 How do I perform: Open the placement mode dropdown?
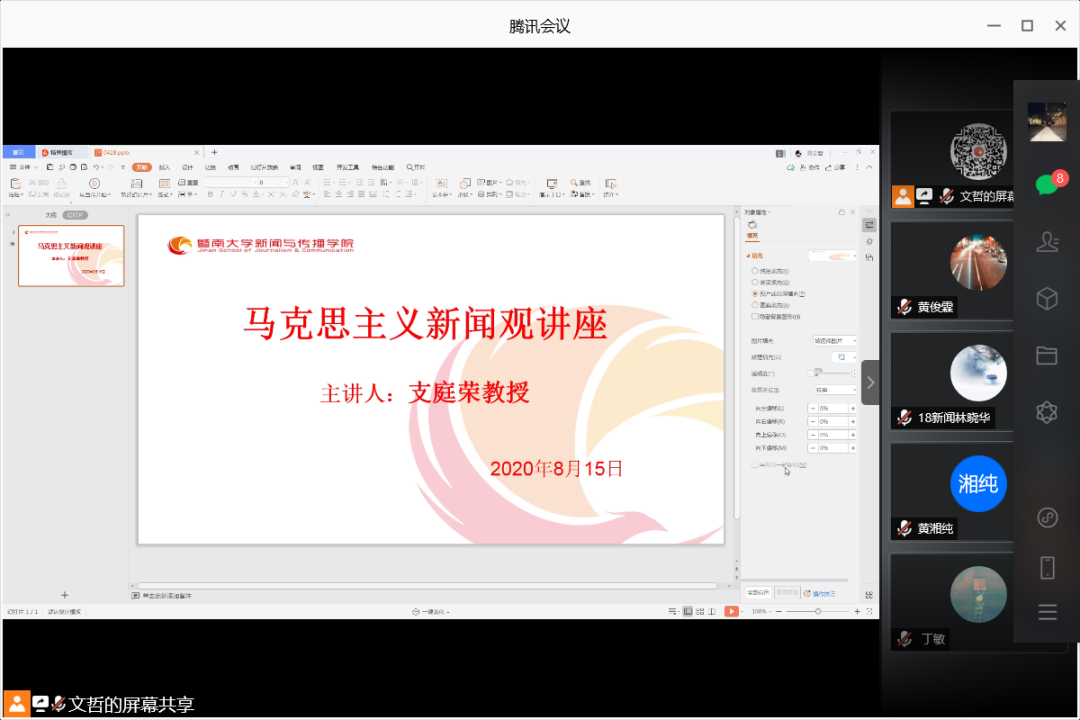[x=834, y=389]
